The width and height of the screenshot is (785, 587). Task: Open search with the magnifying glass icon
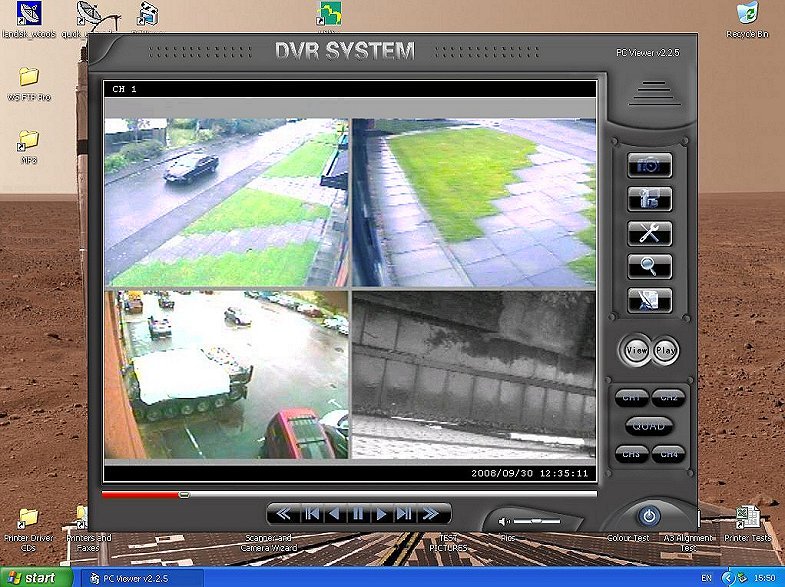(649, 266)
